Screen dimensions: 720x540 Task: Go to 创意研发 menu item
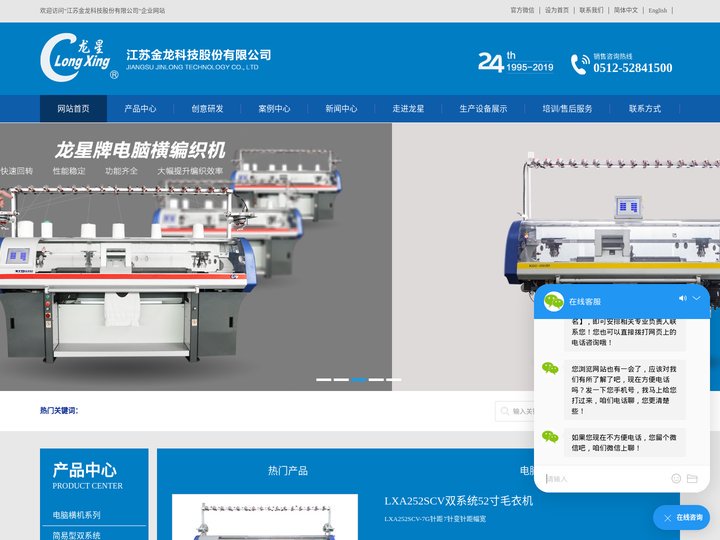[x=207, y=109]
